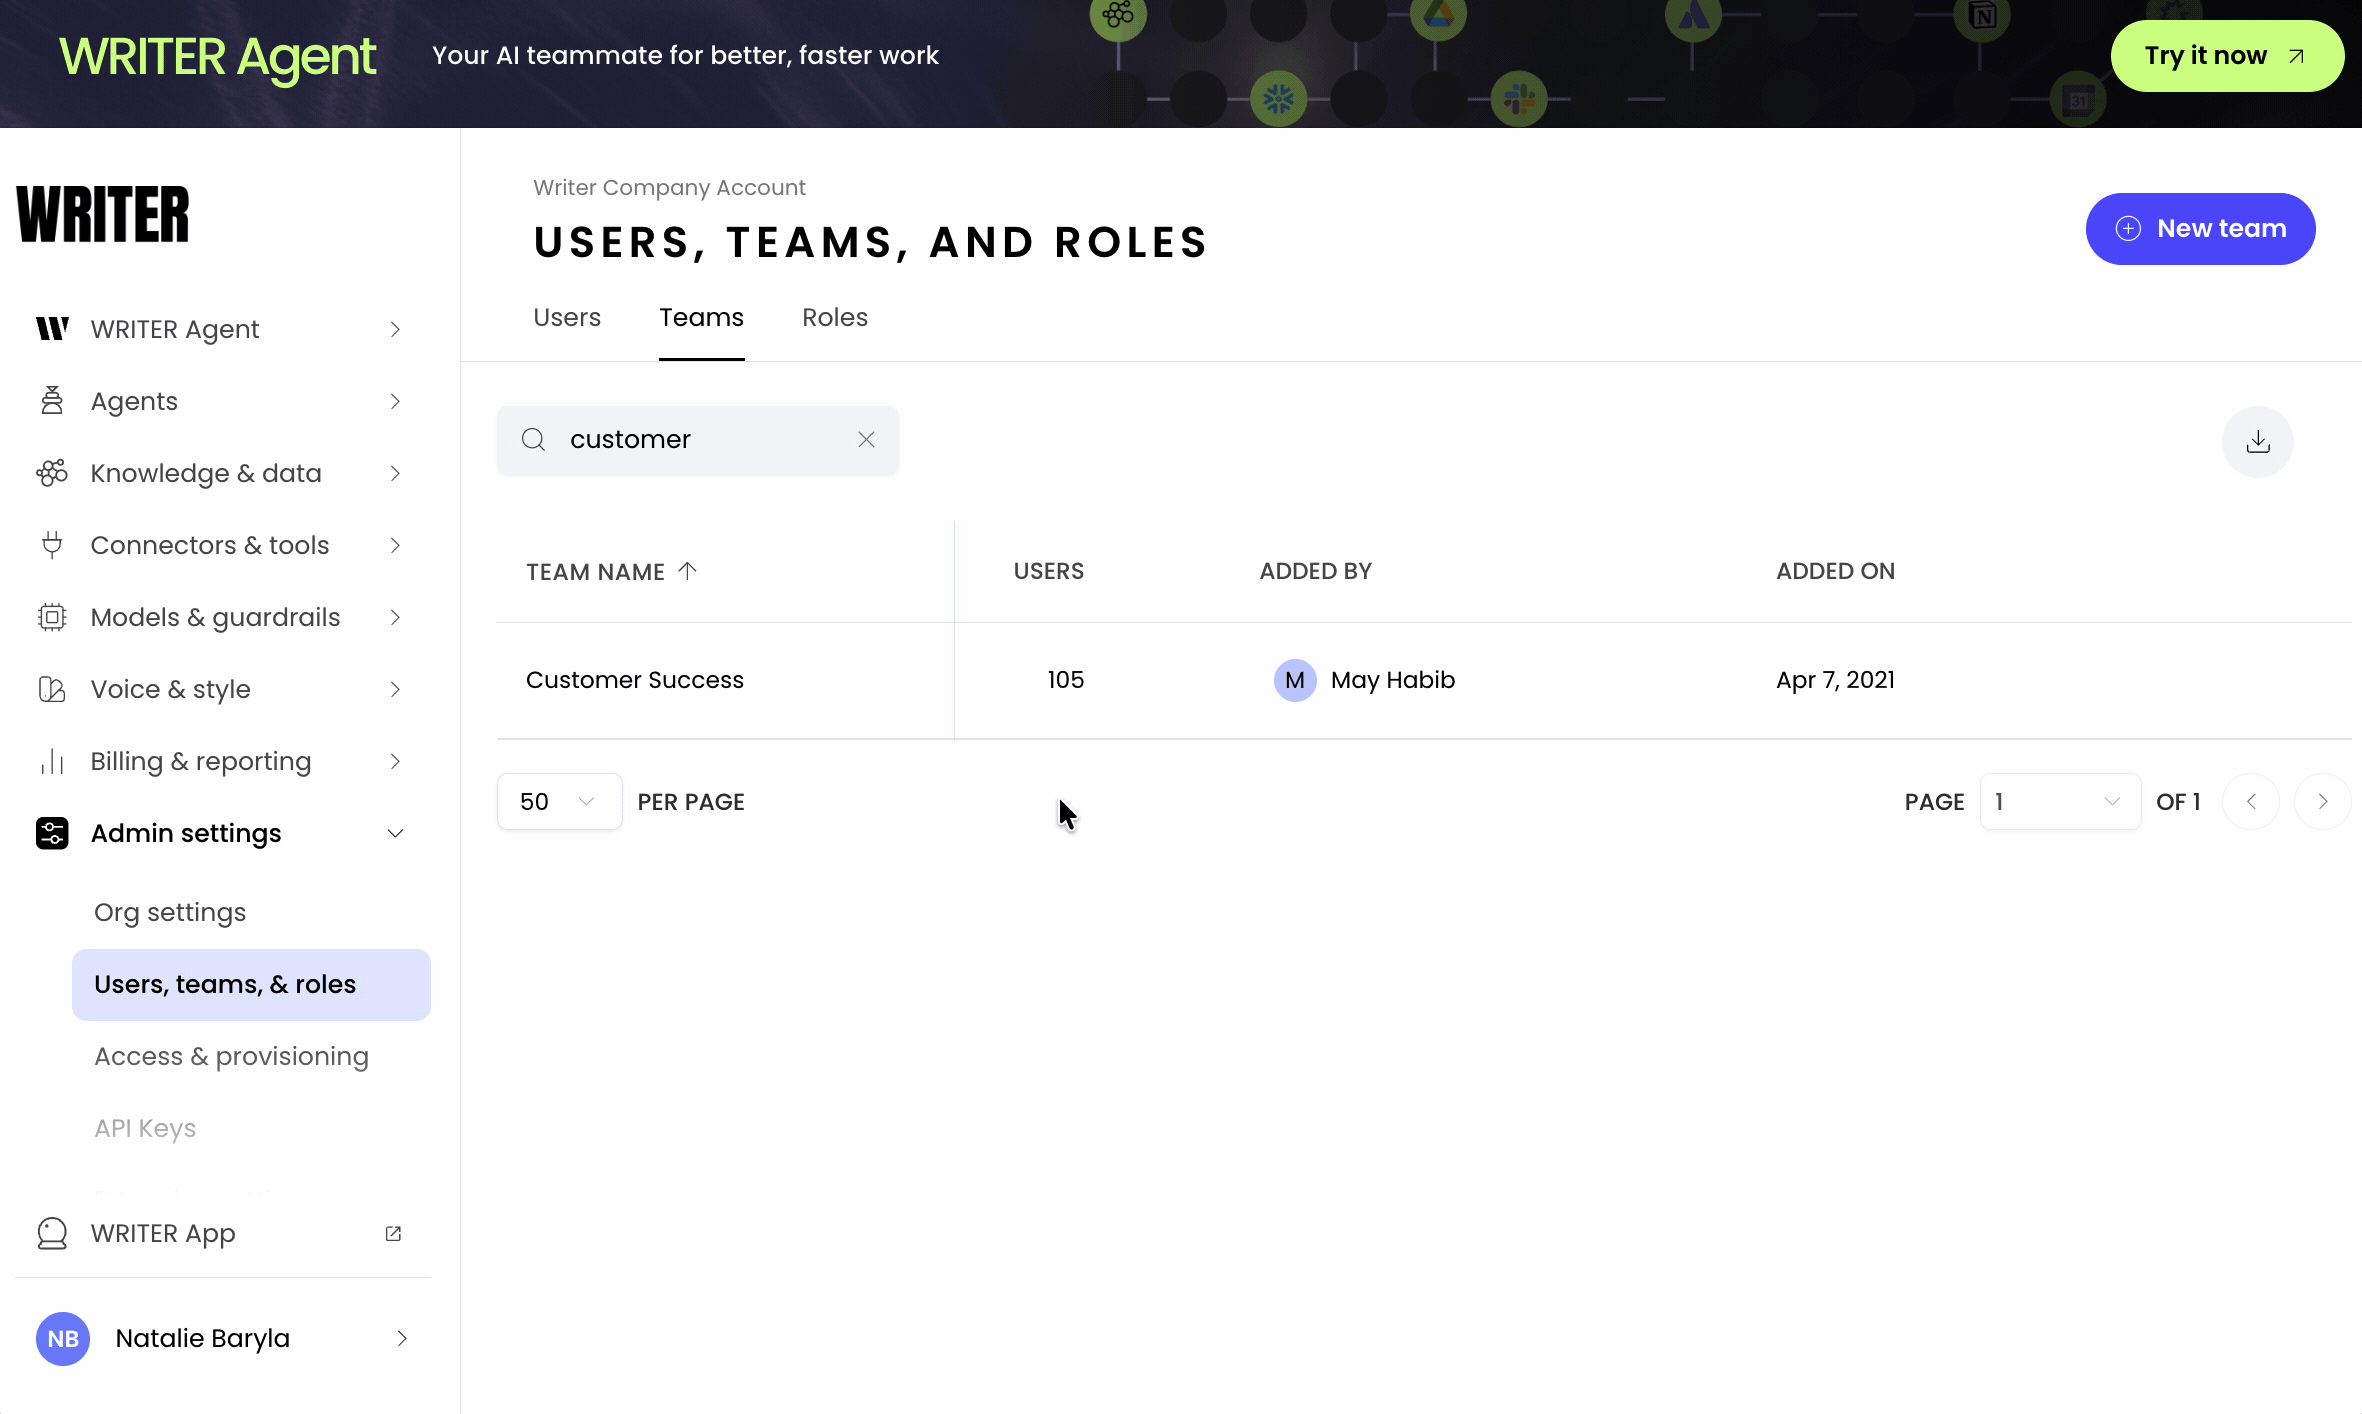This screenshot has height=1414, width=2362.
Task: Open the page number dropdown
Action: [2059, 801]
